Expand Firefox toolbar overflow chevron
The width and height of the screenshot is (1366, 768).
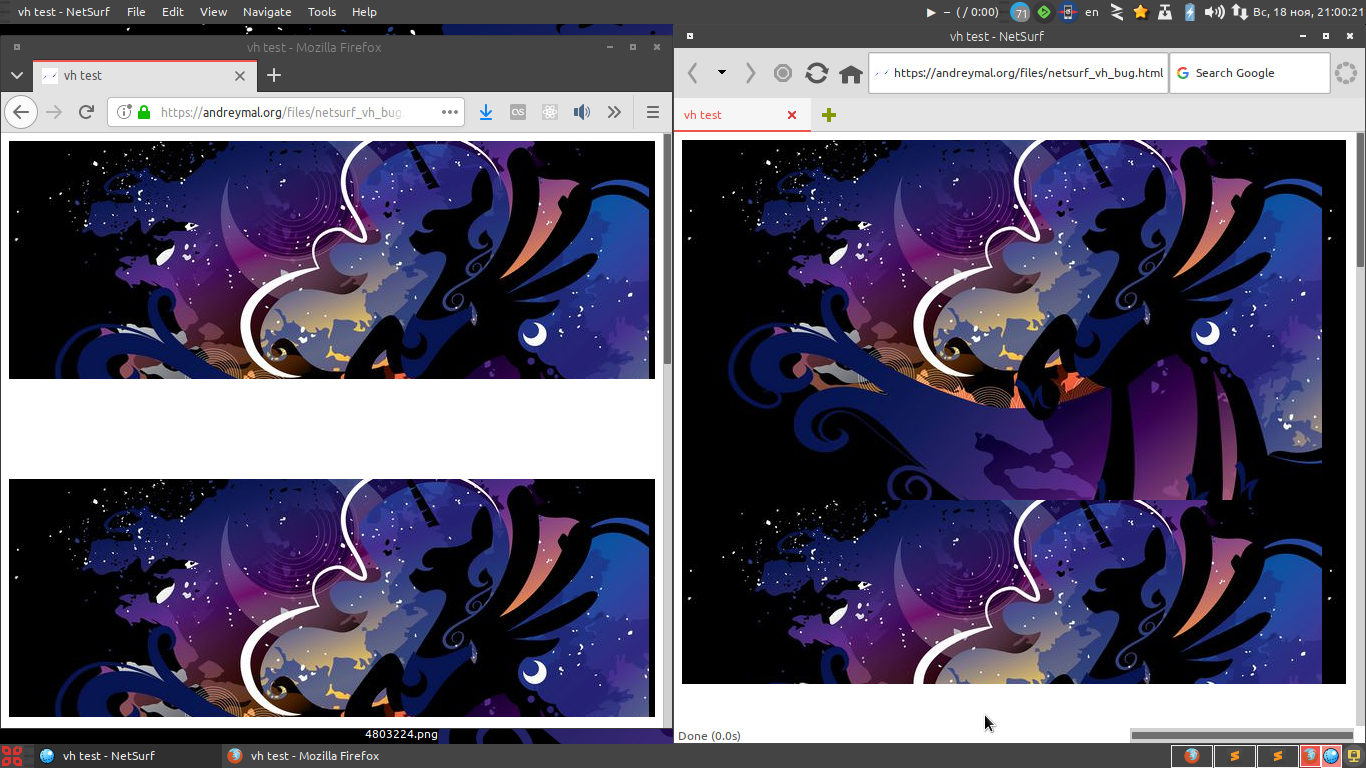[614, 112]
